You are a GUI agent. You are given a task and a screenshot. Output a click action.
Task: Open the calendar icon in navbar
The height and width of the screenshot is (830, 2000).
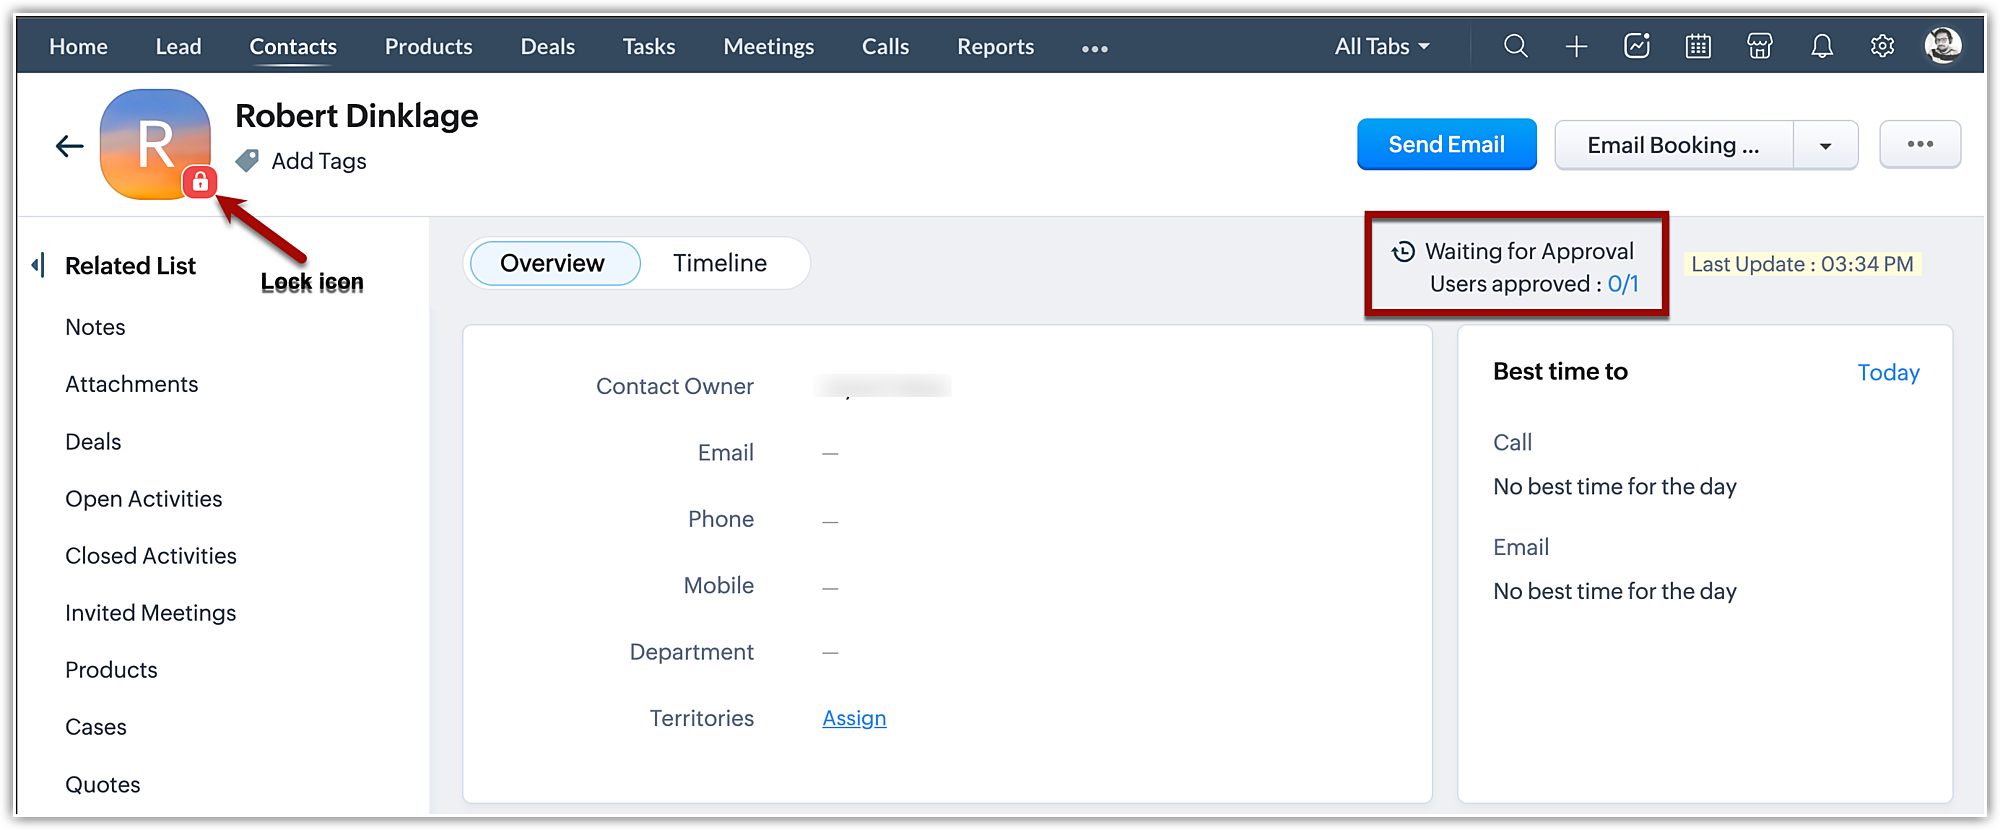pos(1698,46)
